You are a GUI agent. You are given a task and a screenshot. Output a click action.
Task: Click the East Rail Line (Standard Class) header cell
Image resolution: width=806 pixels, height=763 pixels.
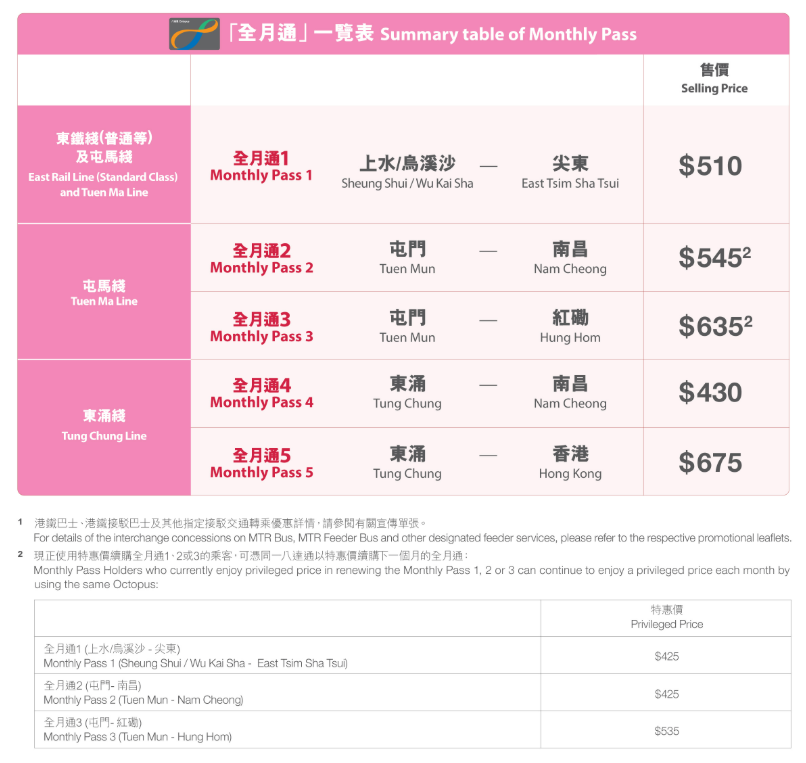pyautogui.click(x=104, y=164)
